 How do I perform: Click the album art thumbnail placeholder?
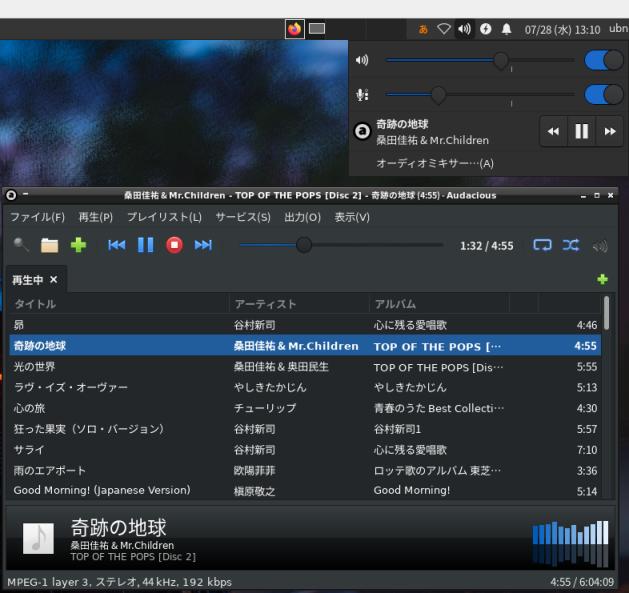pos(38,538)
